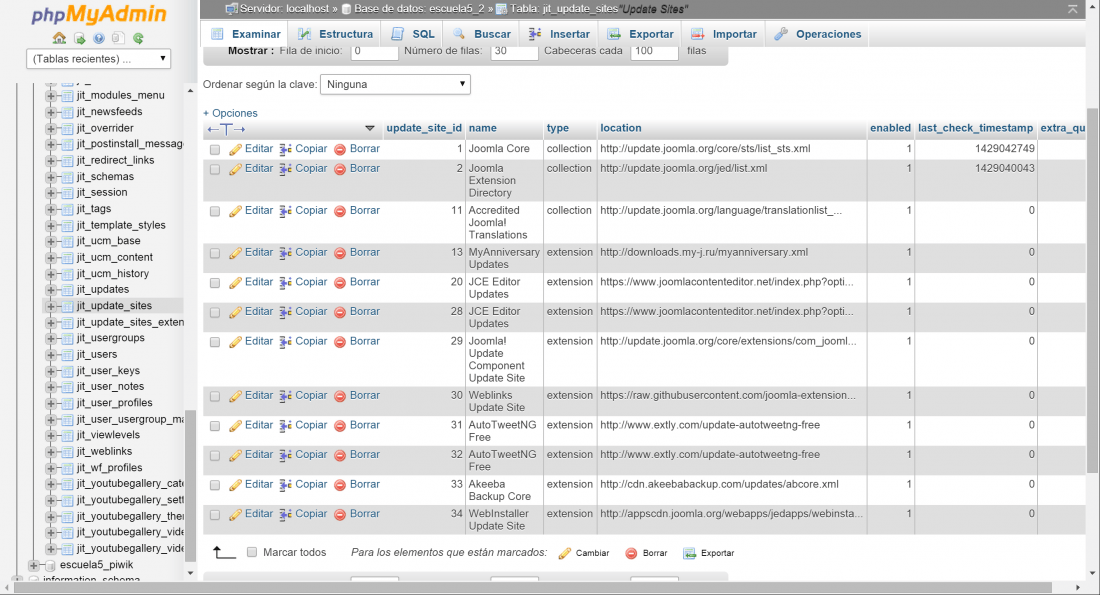Click the Número de filas input field
This screenshot has height=595, width=1100.
514,52
